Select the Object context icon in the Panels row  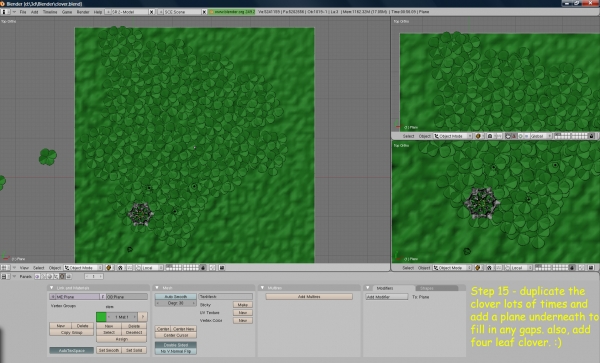point(56,276)
